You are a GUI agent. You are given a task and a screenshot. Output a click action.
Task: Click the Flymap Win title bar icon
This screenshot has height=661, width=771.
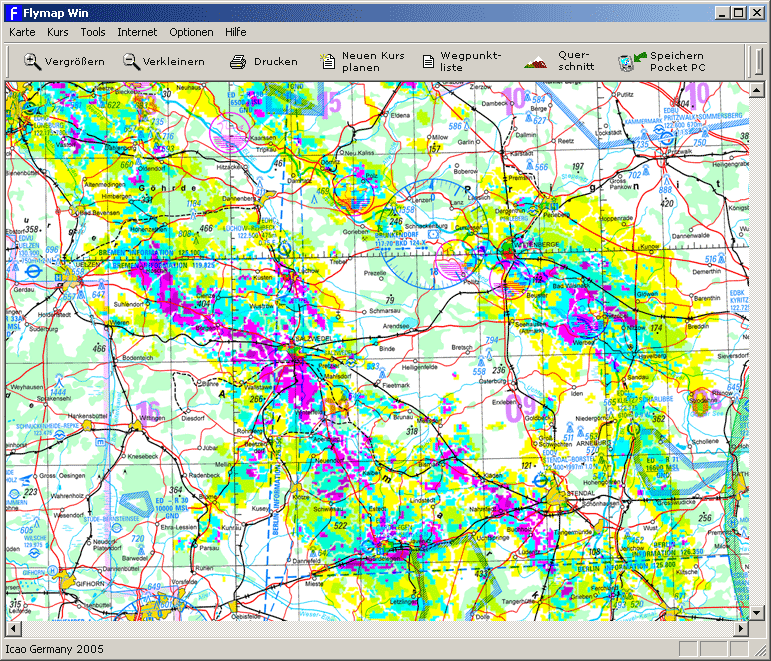click(x=14, y=13)
